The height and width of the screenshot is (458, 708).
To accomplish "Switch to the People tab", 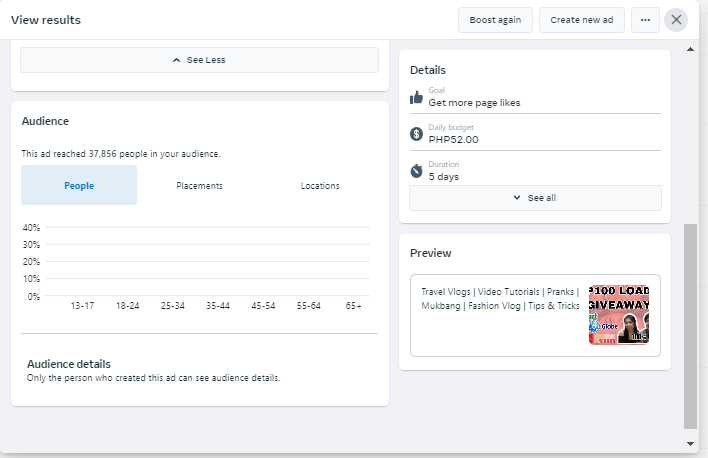I will tap(79, 186).
